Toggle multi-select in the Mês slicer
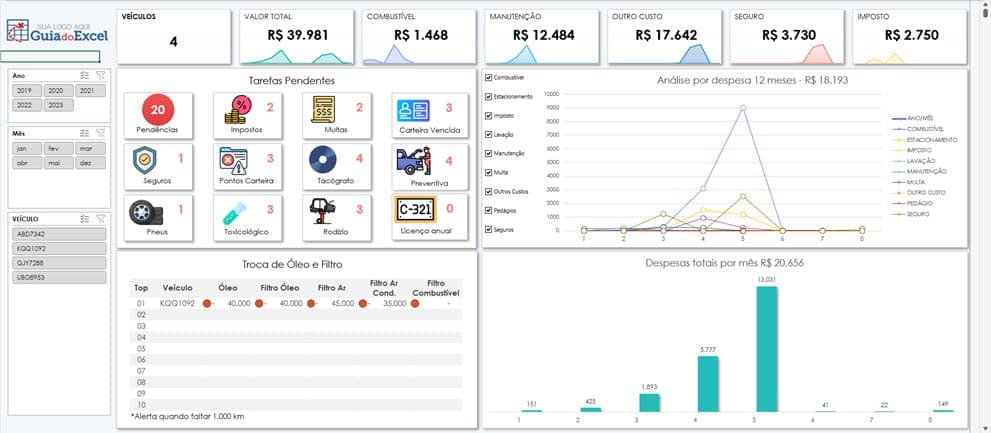 click(x=85, y=133)
